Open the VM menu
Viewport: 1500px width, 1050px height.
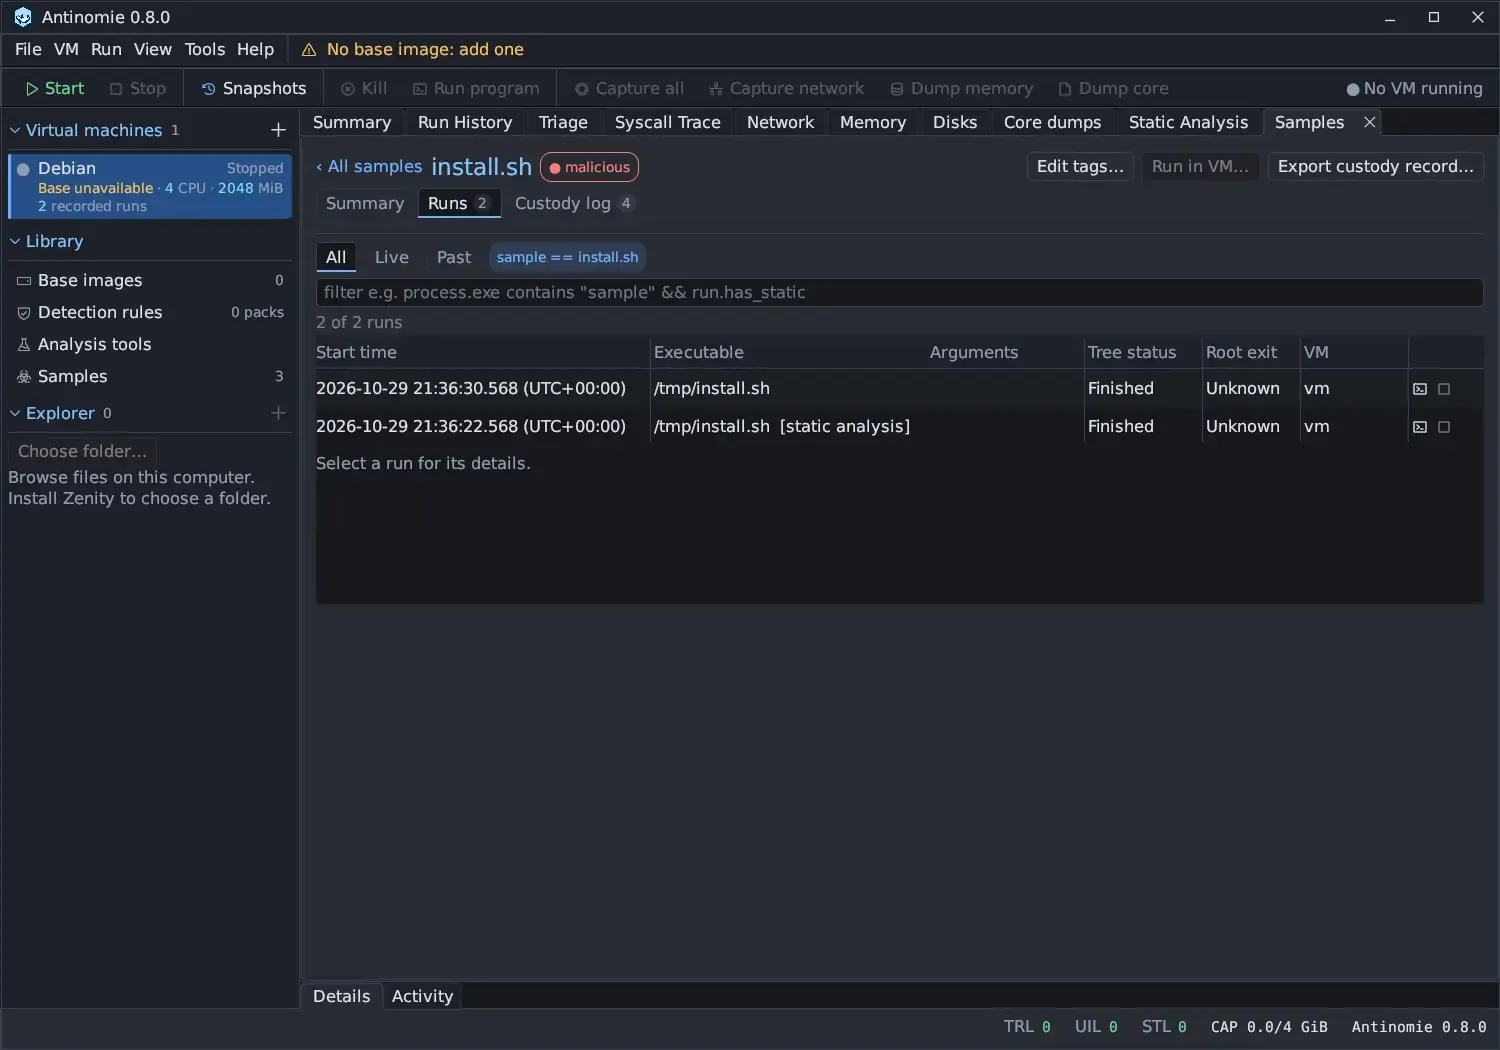click(x=66, y=49)
